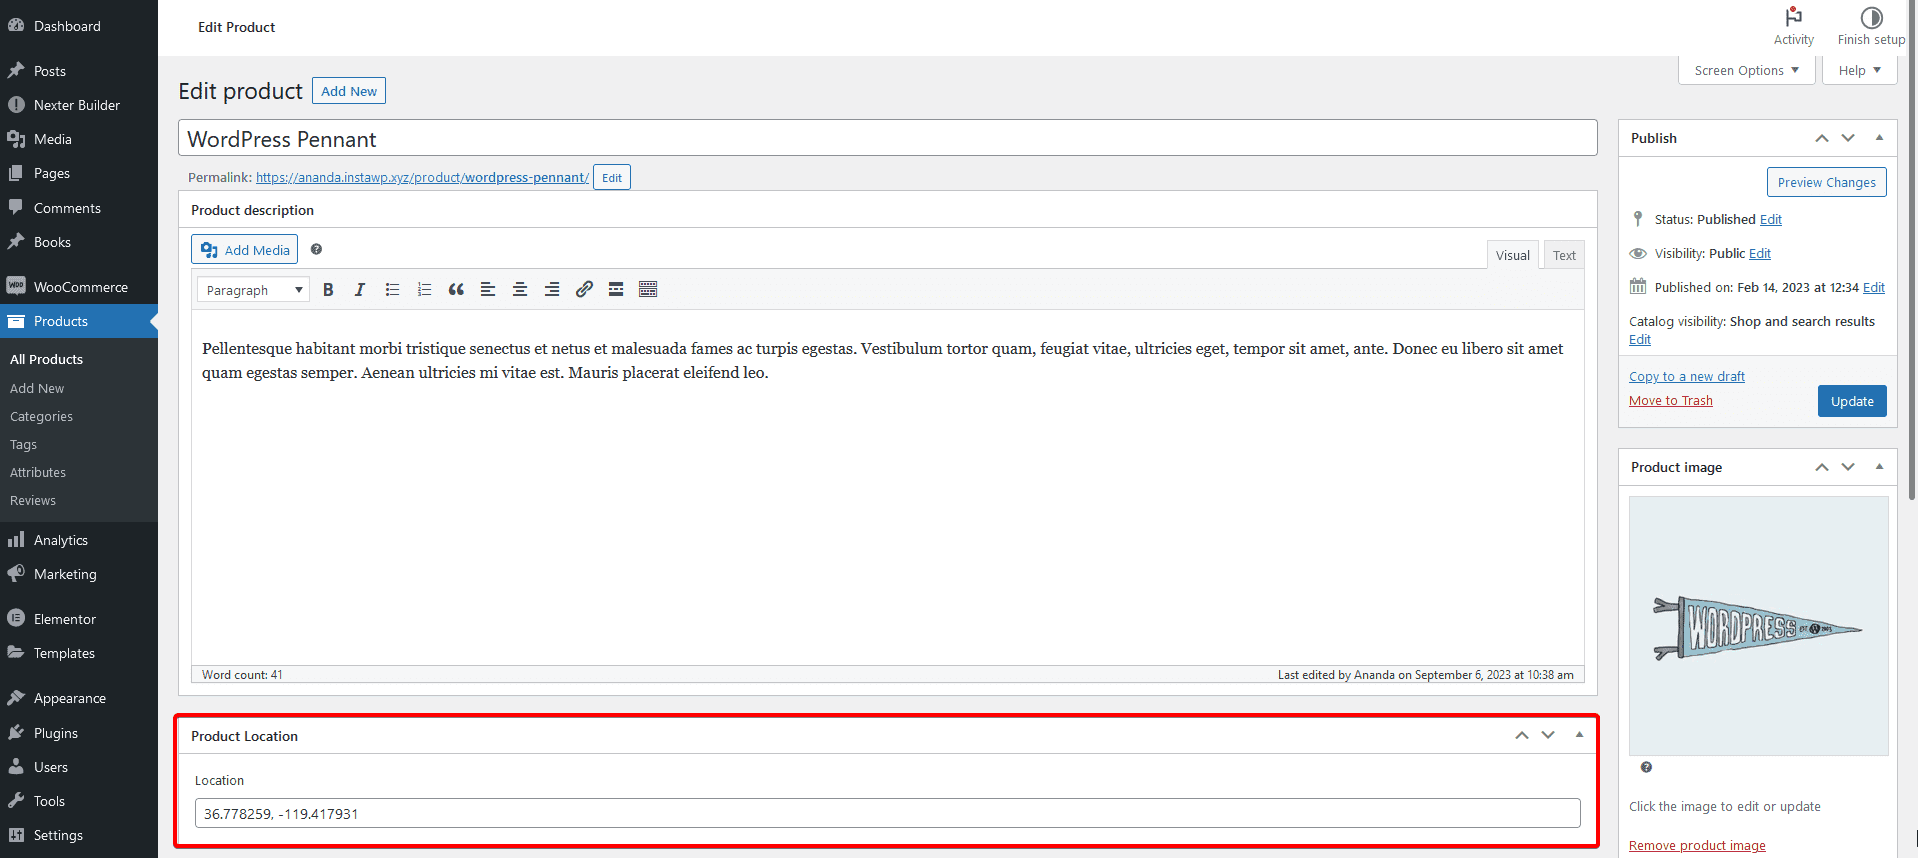The image size is (1918, 858).
Task: Switch to the Text editor tab
Action: click(x=1564, y=256)
